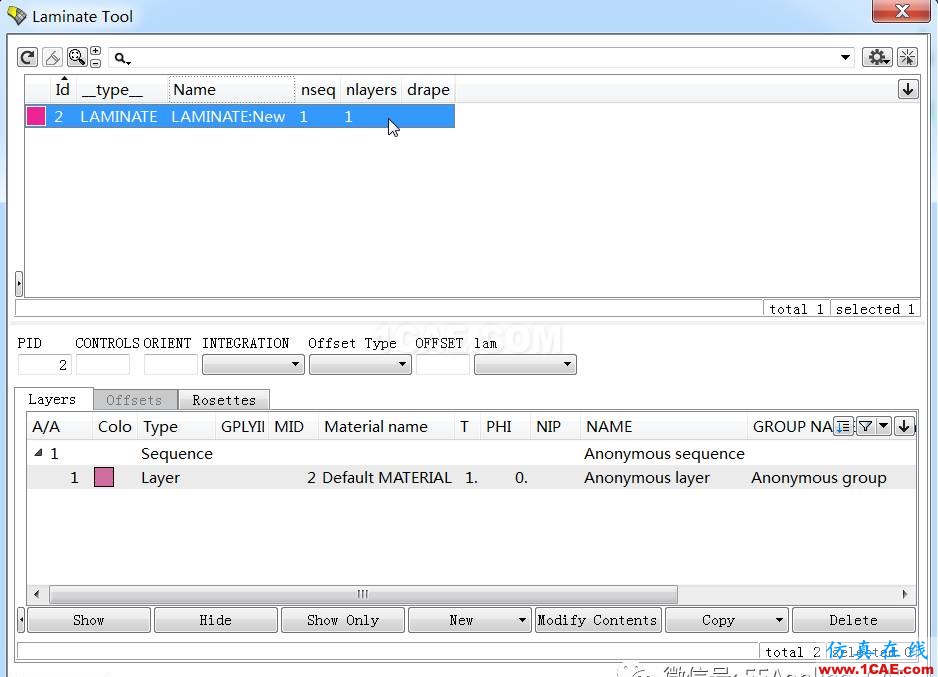Click the Delete button

tap(854, 620)
